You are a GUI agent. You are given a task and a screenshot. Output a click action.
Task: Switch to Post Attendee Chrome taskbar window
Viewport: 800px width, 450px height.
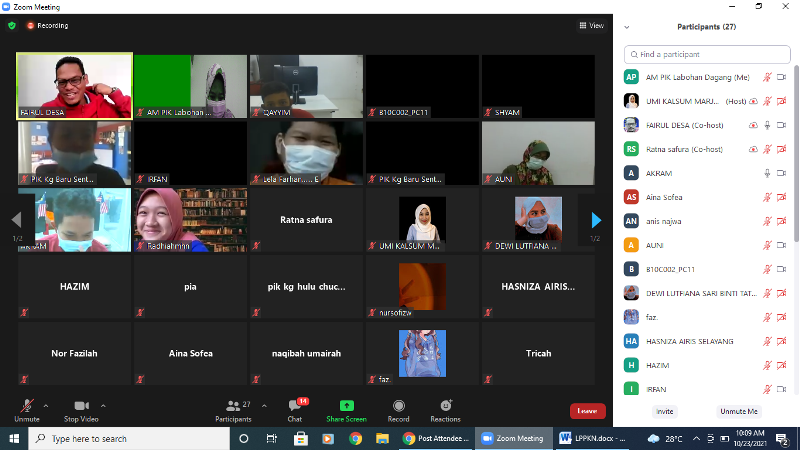pos(436,439)
